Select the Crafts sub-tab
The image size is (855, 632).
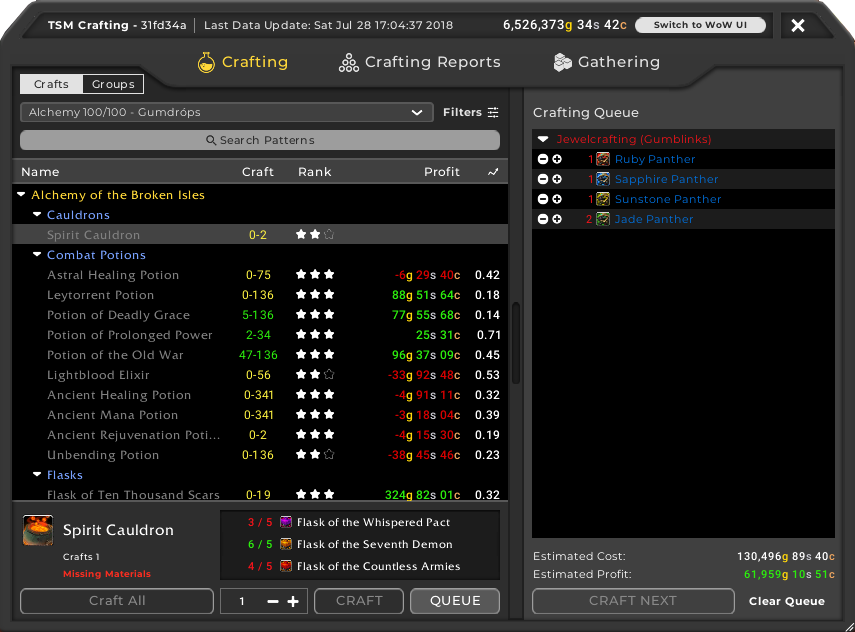point(51,84)
